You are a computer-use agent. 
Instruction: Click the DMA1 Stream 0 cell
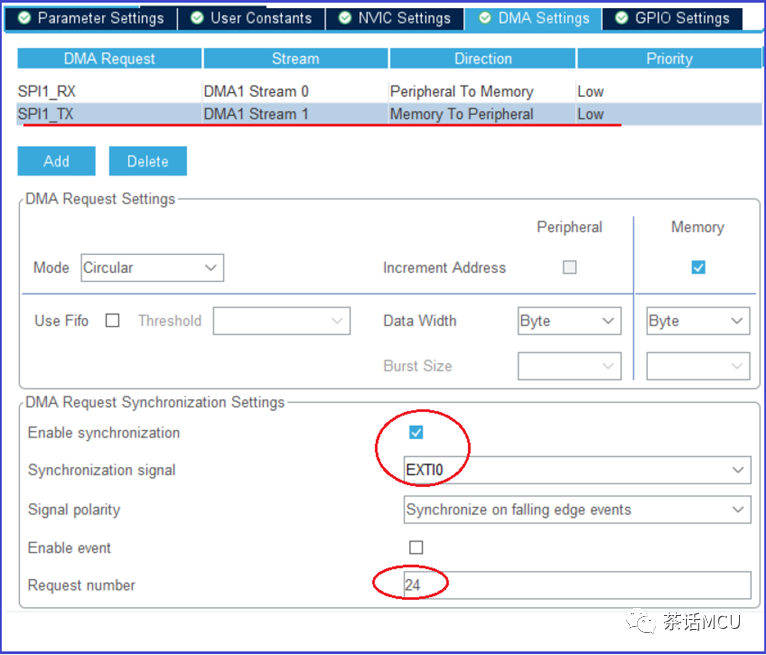[295, 91]
